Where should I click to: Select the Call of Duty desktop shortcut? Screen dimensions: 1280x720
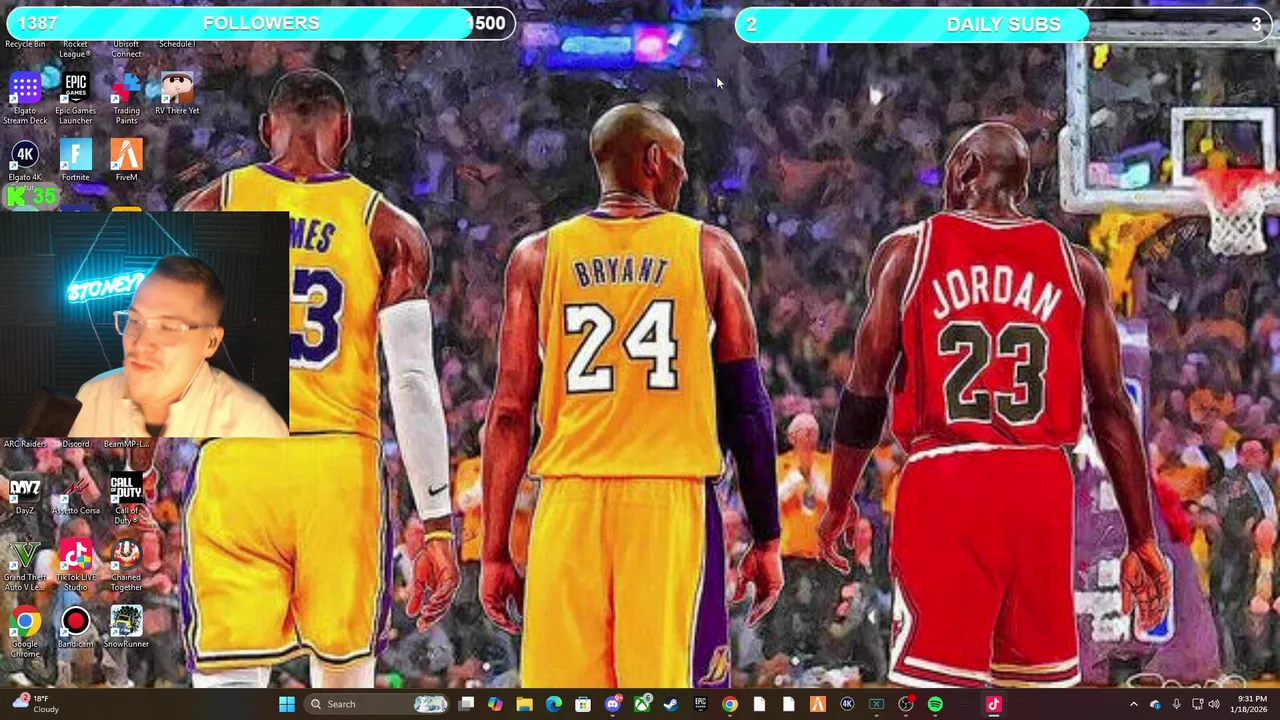126,499
